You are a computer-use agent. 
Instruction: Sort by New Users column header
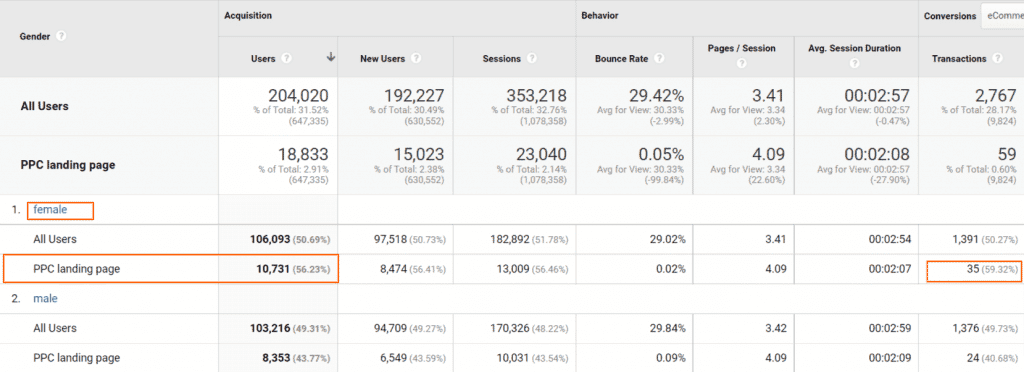(x=383, y=59)
